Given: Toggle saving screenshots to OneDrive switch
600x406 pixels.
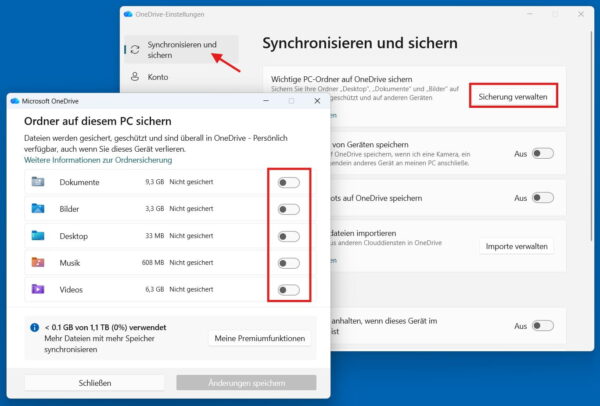Looking at the screenshot, I should [x=543, y=198].
